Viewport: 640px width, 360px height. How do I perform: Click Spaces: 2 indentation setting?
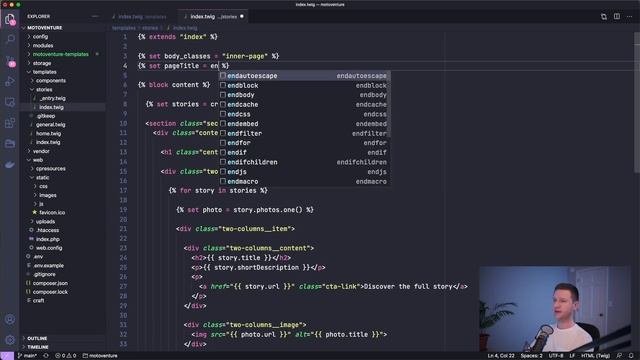click(531, 356)
